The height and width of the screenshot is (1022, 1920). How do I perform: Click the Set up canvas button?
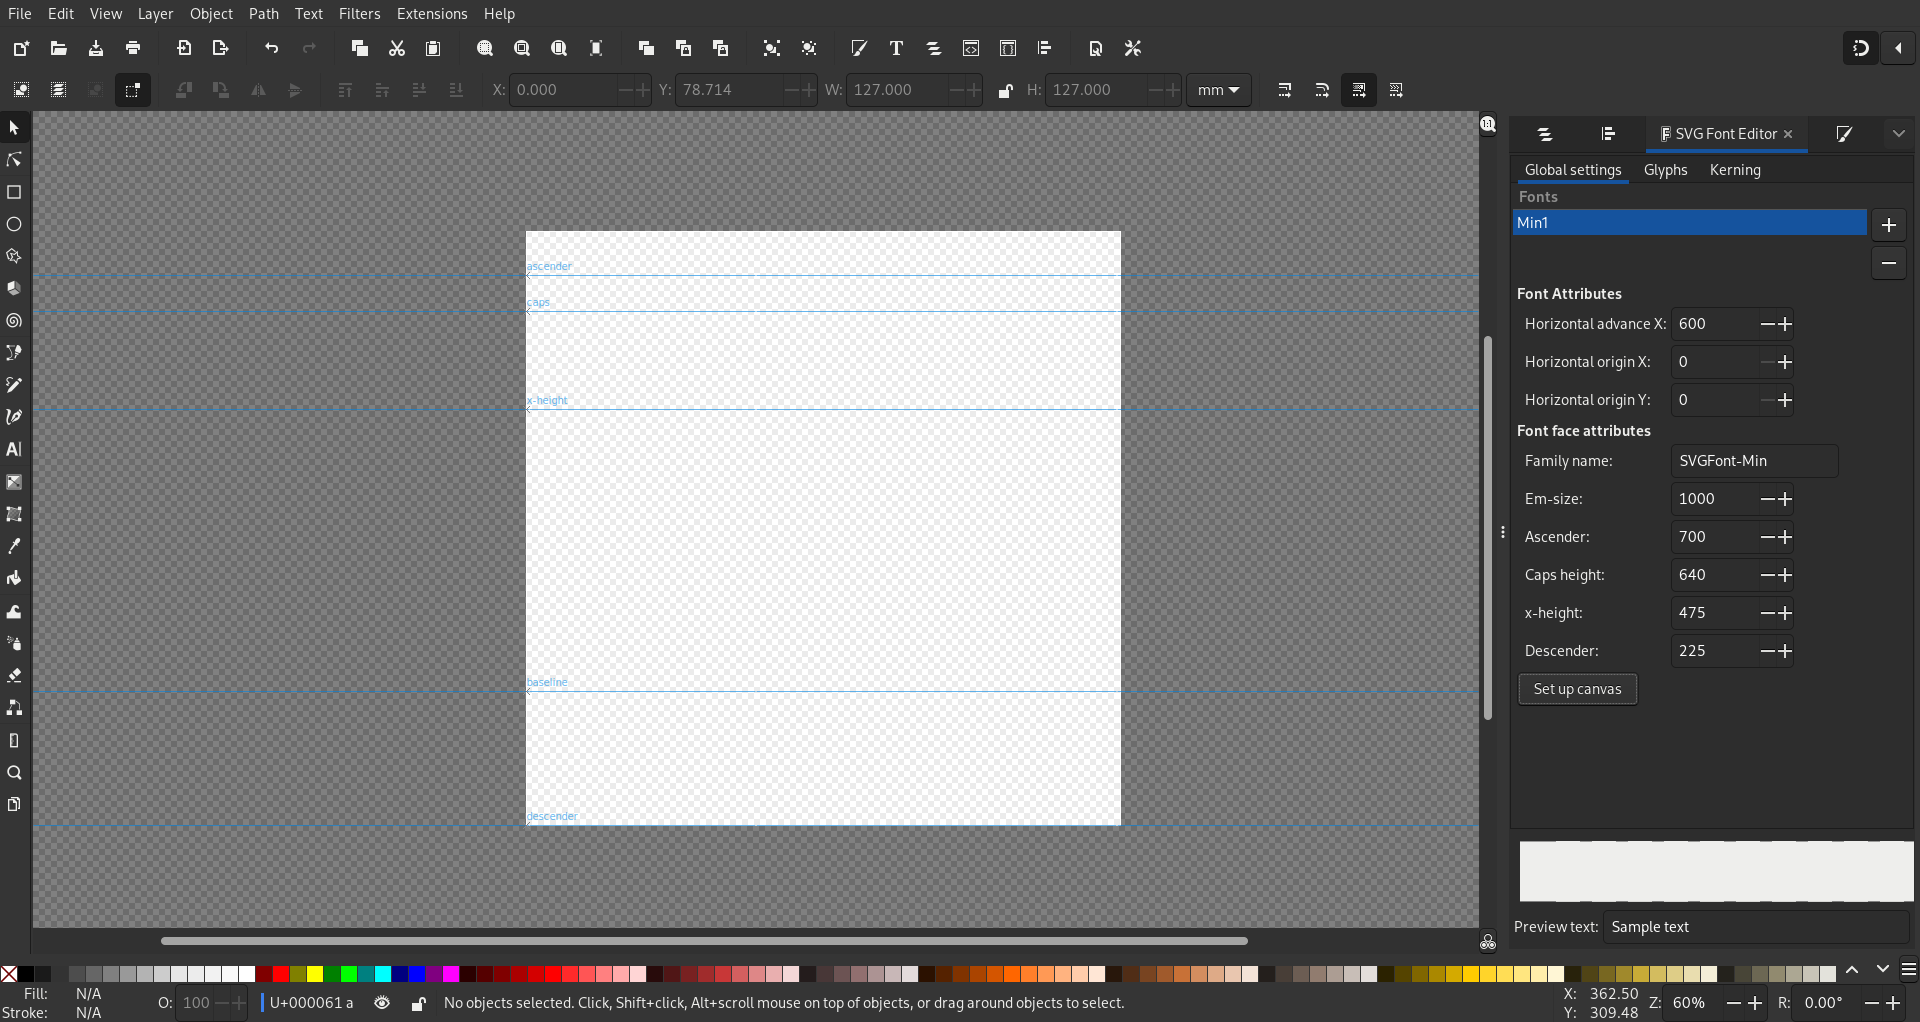[x=1577, y=689]
